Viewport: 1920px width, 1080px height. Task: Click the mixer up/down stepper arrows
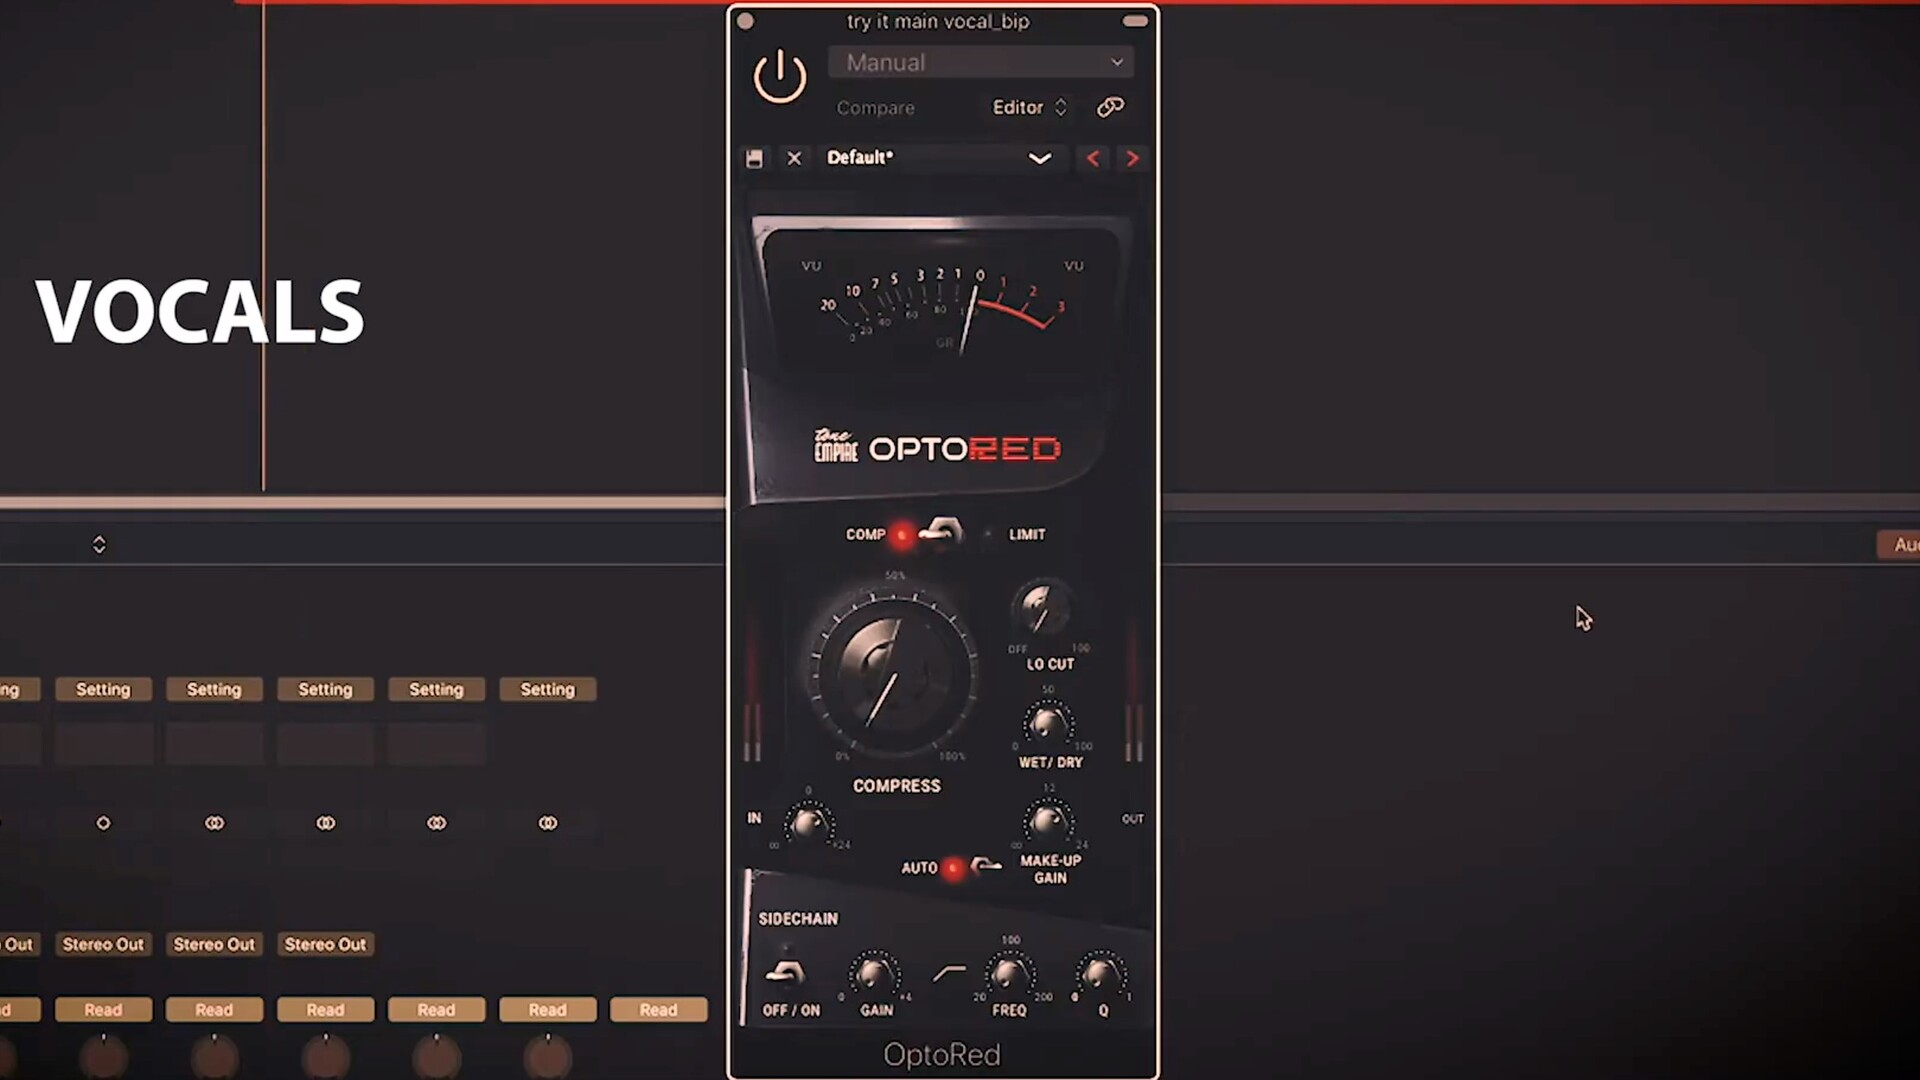pos(99,544)
